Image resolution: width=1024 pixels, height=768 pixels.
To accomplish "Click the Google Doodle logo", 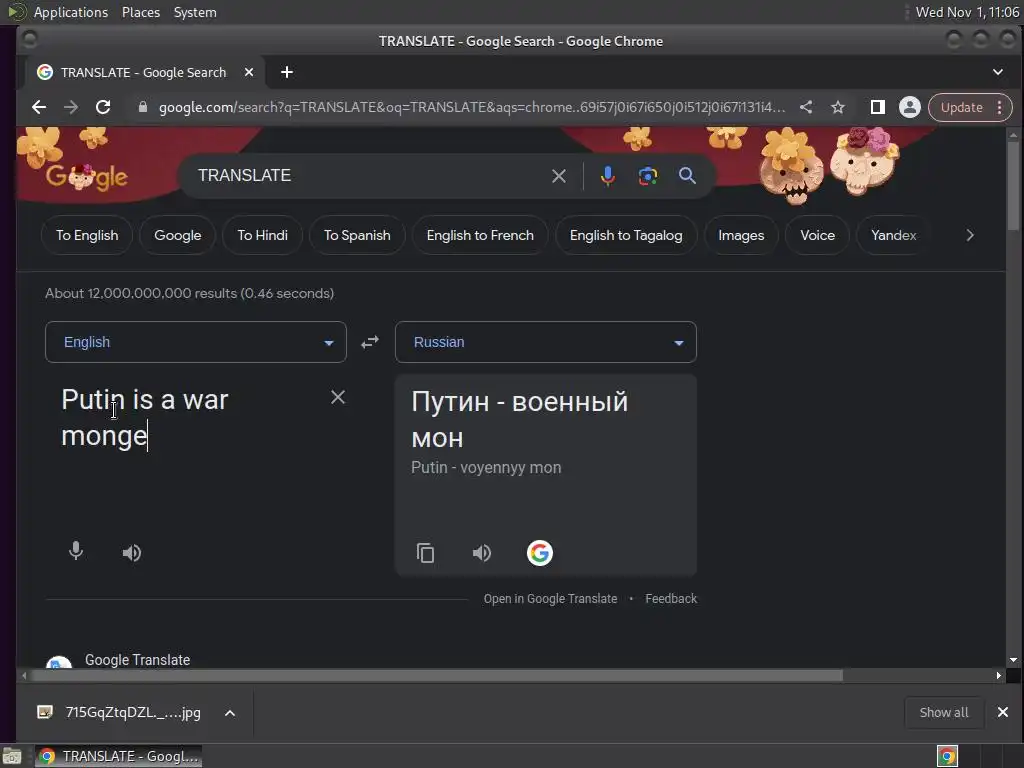I will point(86,176).
